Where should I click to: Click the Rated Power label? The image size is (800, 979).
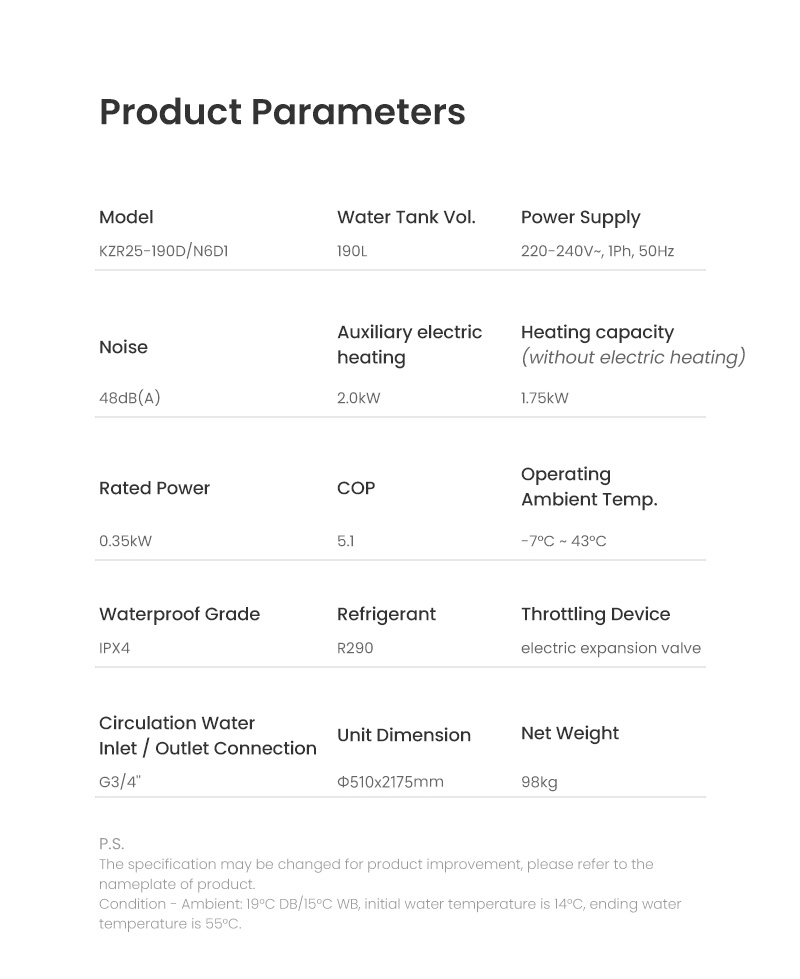coord(154,488)
